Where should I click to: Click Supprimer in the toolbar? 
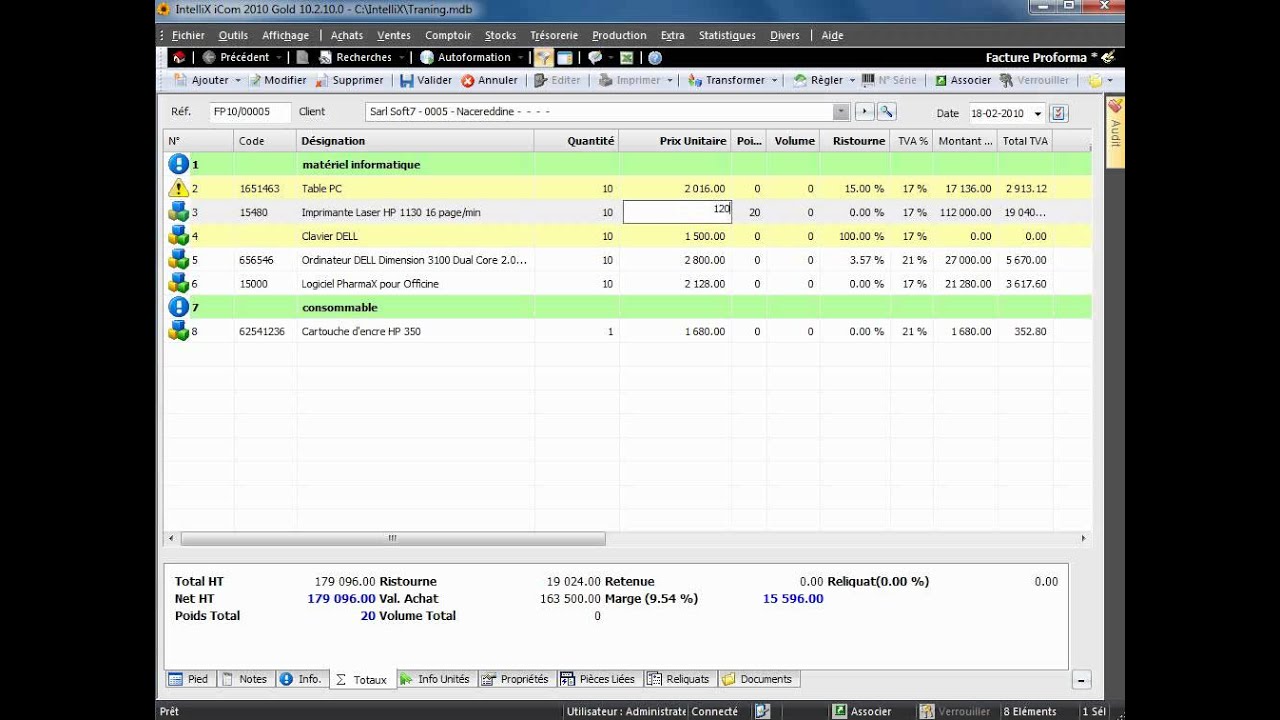[350, 80]
